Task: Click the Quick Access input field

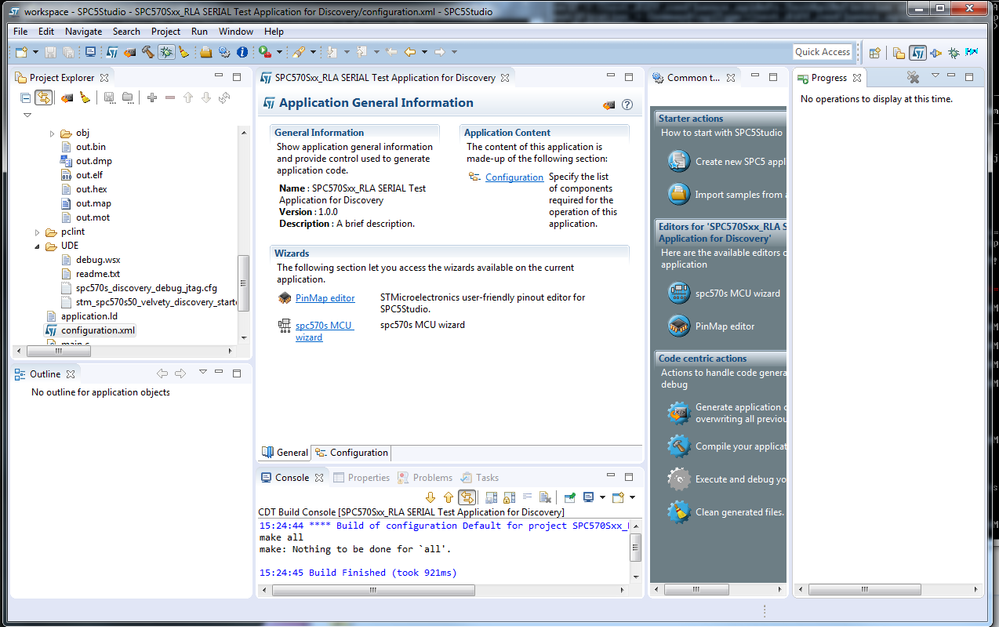Action: coord(822,52)
